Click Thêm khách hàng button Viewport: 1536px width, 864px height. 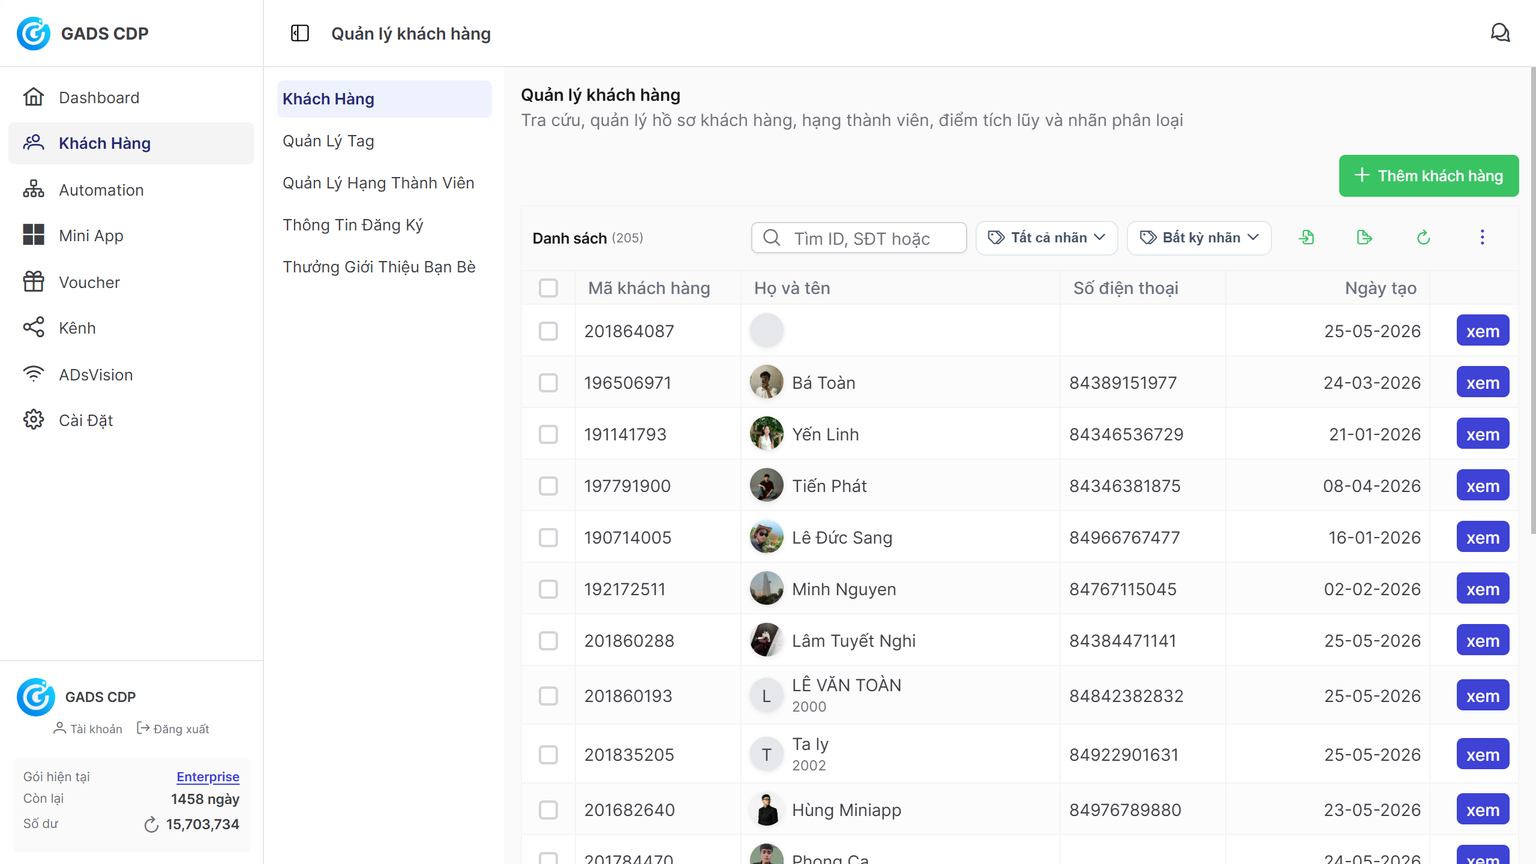1428,176
